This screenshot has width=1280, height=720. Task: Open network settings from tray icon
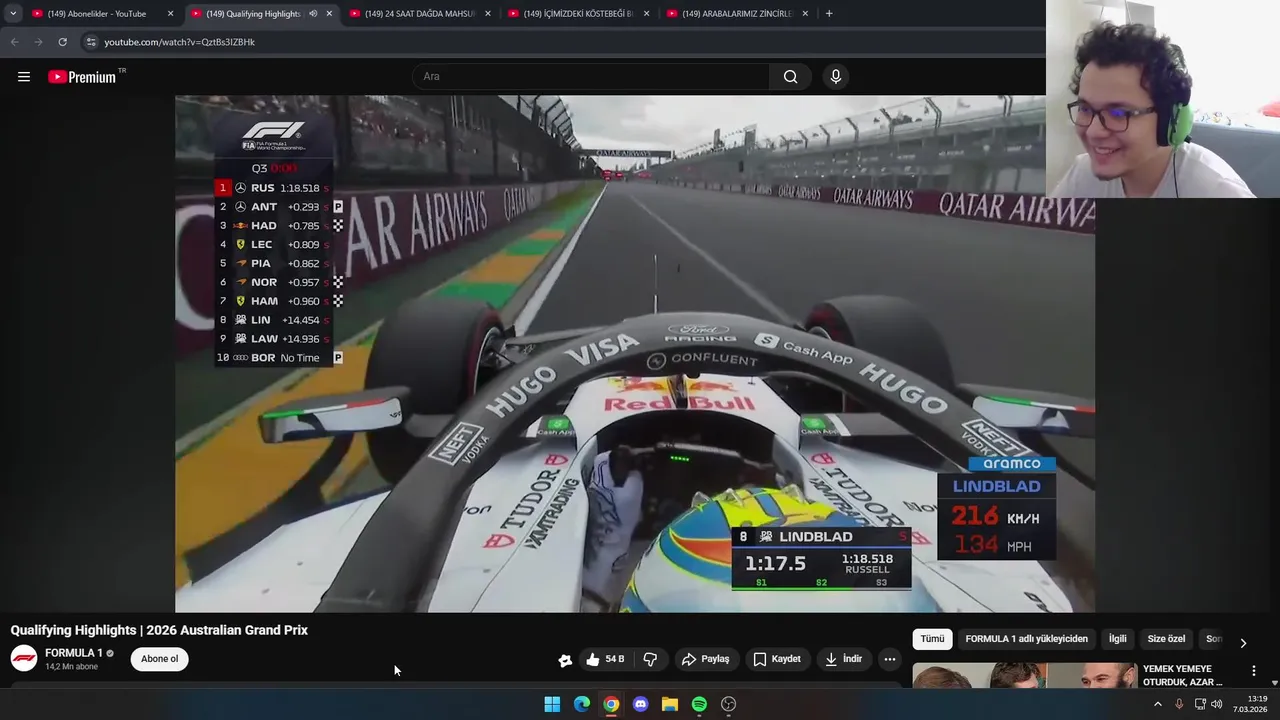point(1200,704)
